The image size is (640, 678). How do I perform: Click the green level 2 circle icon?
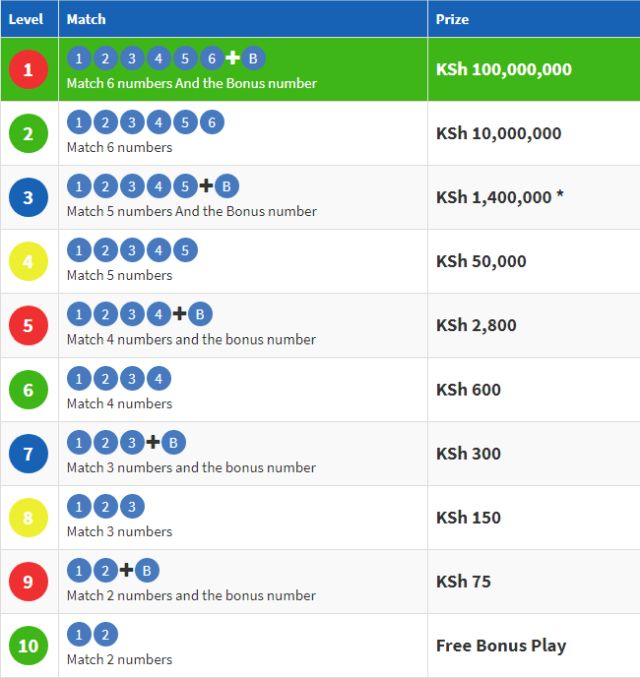[28, 134]
